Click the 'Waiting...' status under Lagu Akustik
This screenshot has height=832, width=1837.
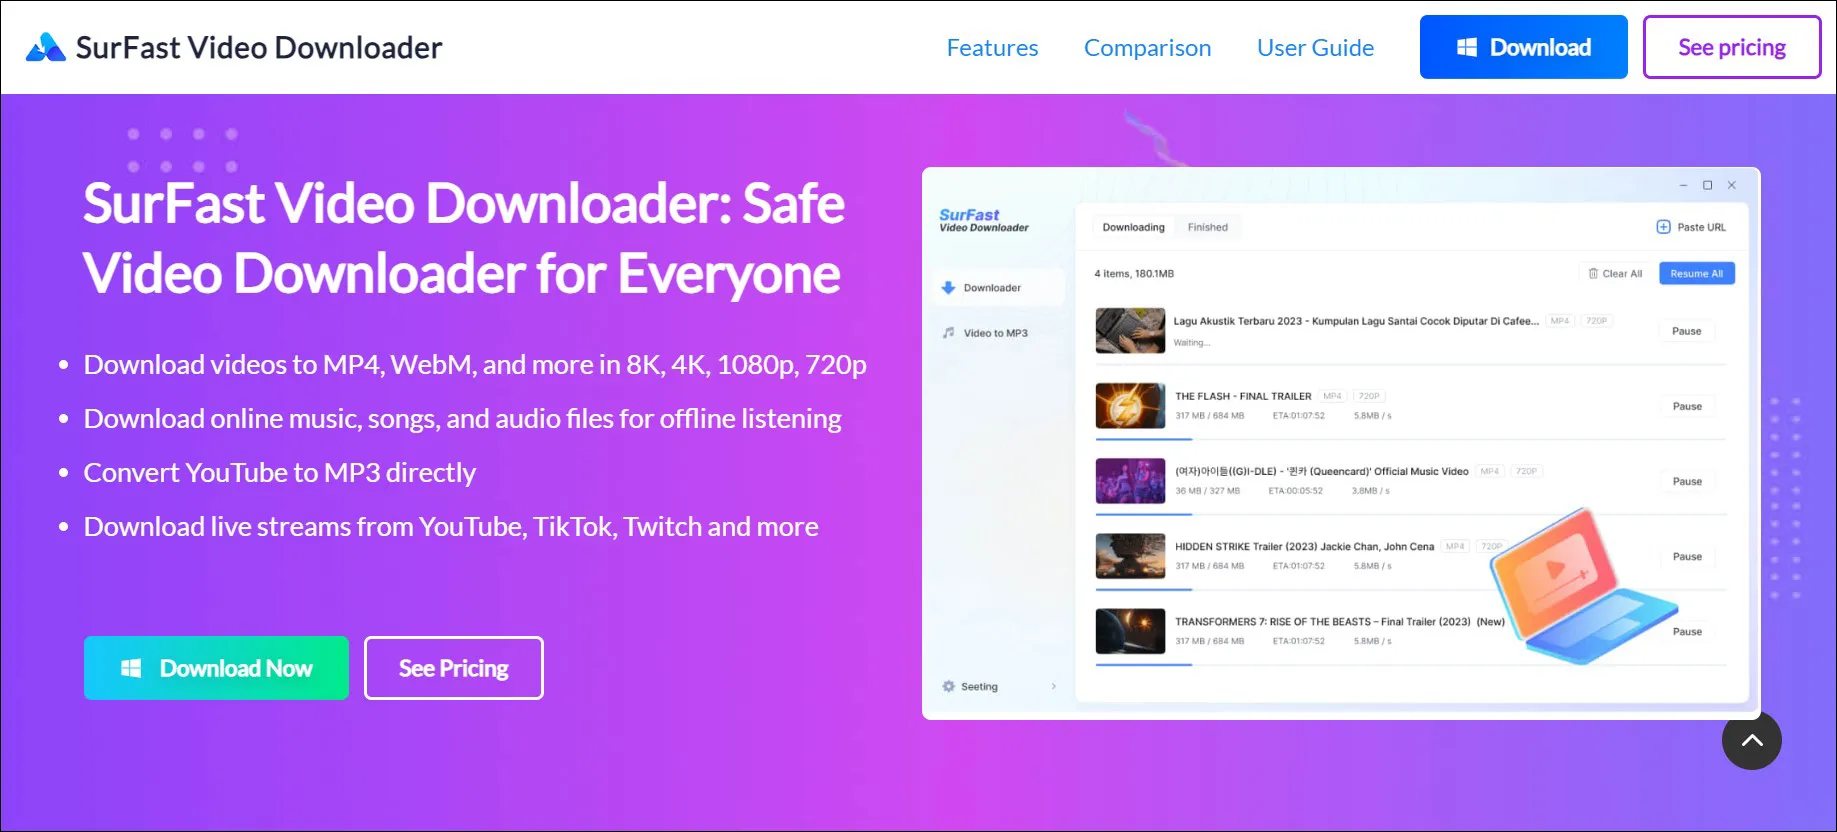tap(1192, 343)
